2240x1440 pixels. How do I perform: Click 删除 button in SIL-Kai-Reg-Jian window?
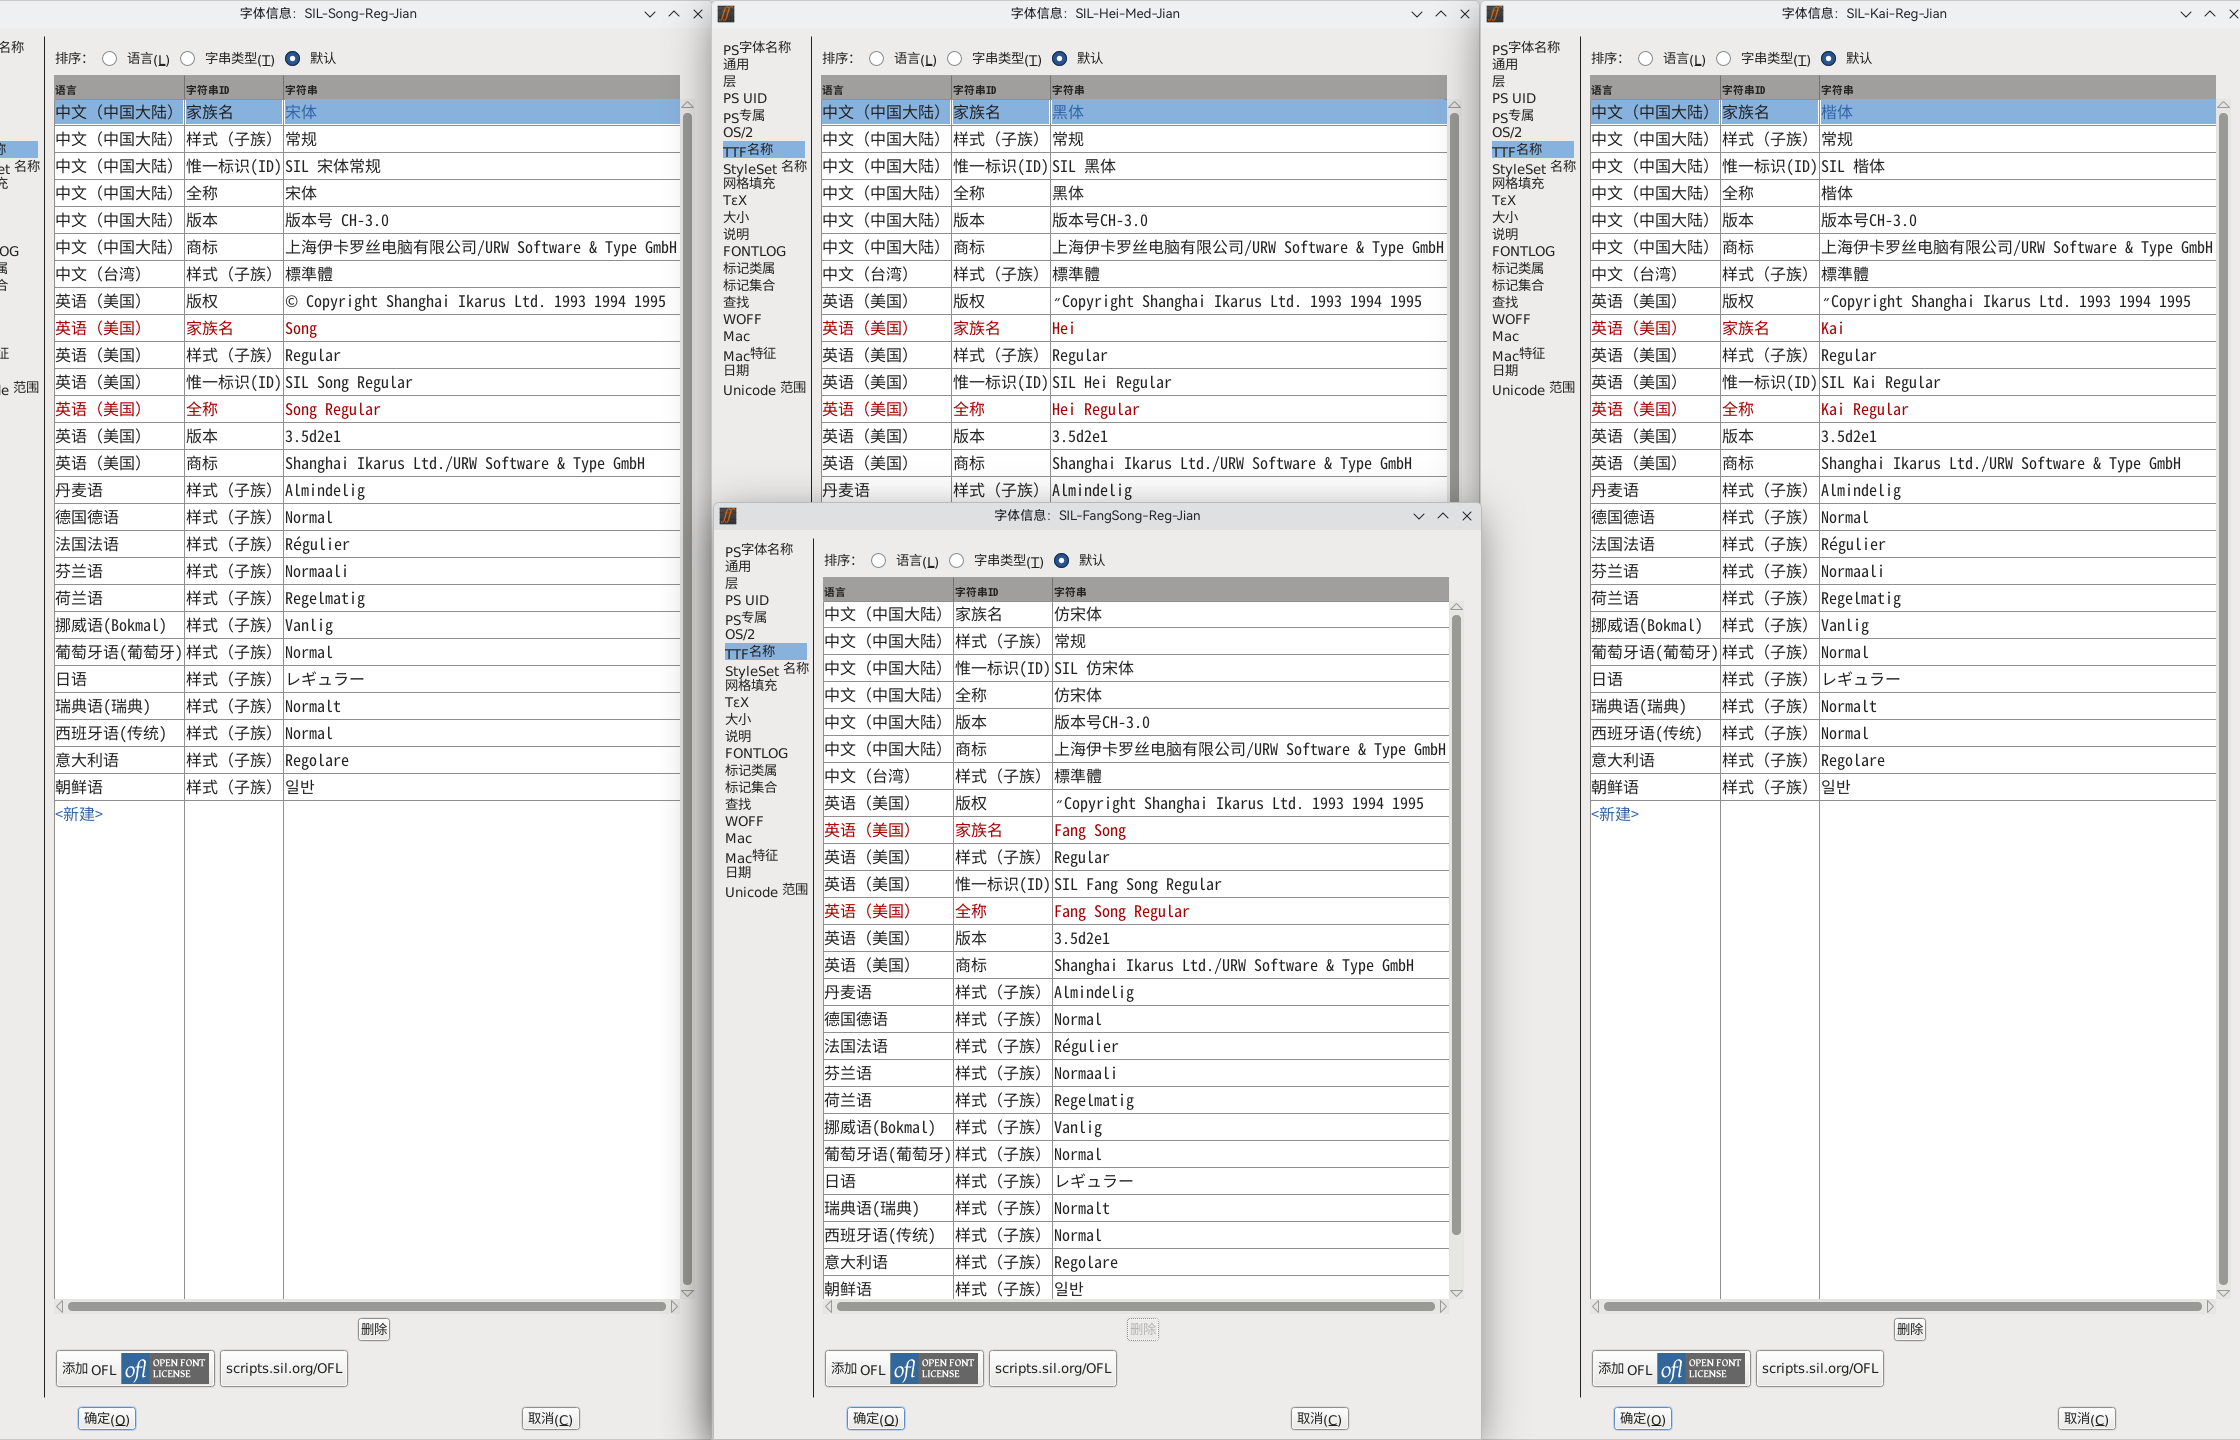click(x=1910, y=1329)
